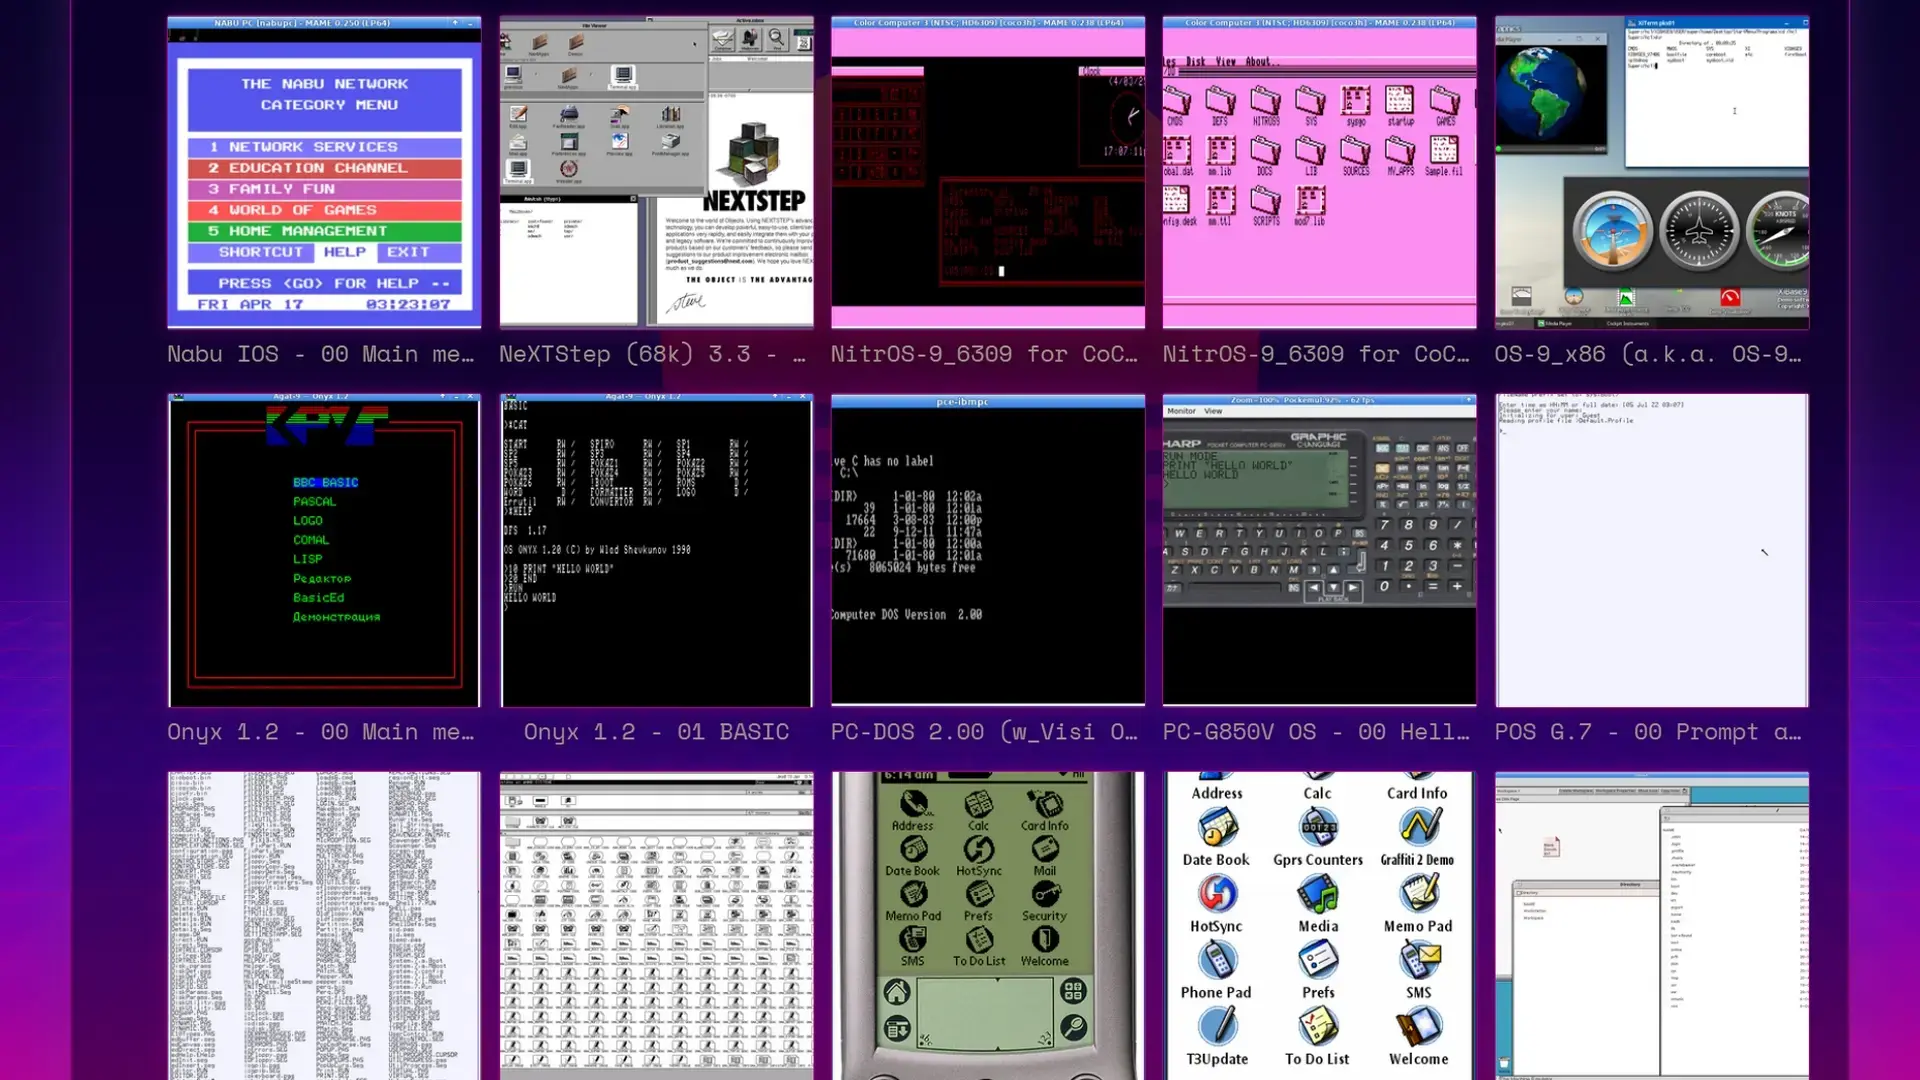Screen dimensions: 1920x1080
Task: Click the SYS folder icon in NitrOS-9
Action: (x=1310, y=106)
